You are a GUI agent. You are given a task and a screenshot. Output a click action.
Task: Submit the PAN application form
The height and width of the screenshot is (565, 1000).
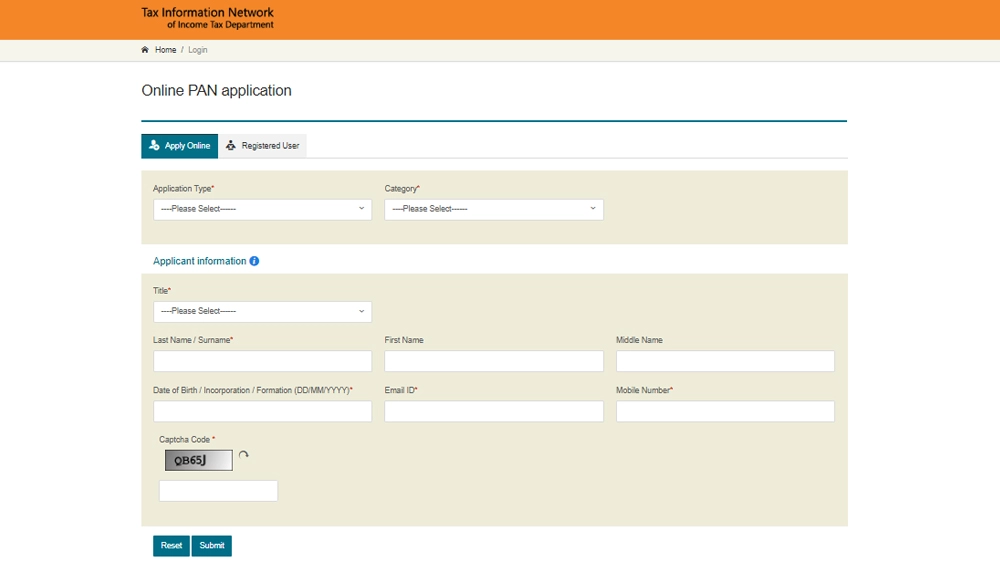(212, 546)
